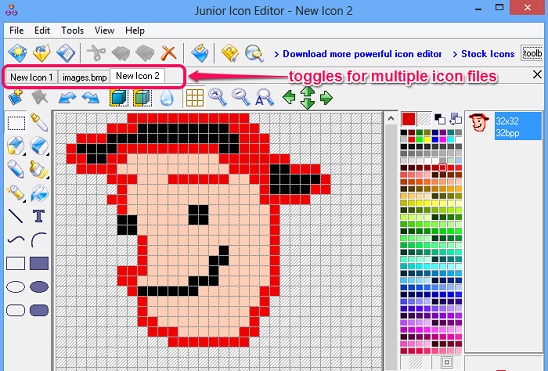The height and width of the screenshot is (371, 548).
Task: Open the View menu
Action: [x=104, y=31]
